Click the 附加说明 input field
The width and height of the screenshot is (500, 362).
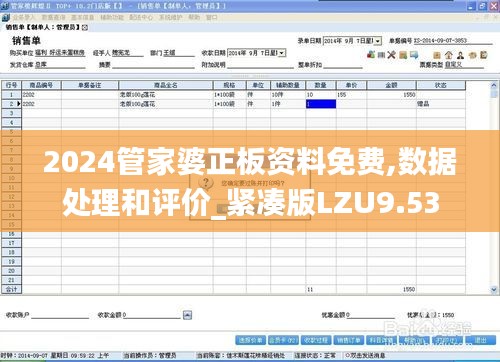pos(260,65)
